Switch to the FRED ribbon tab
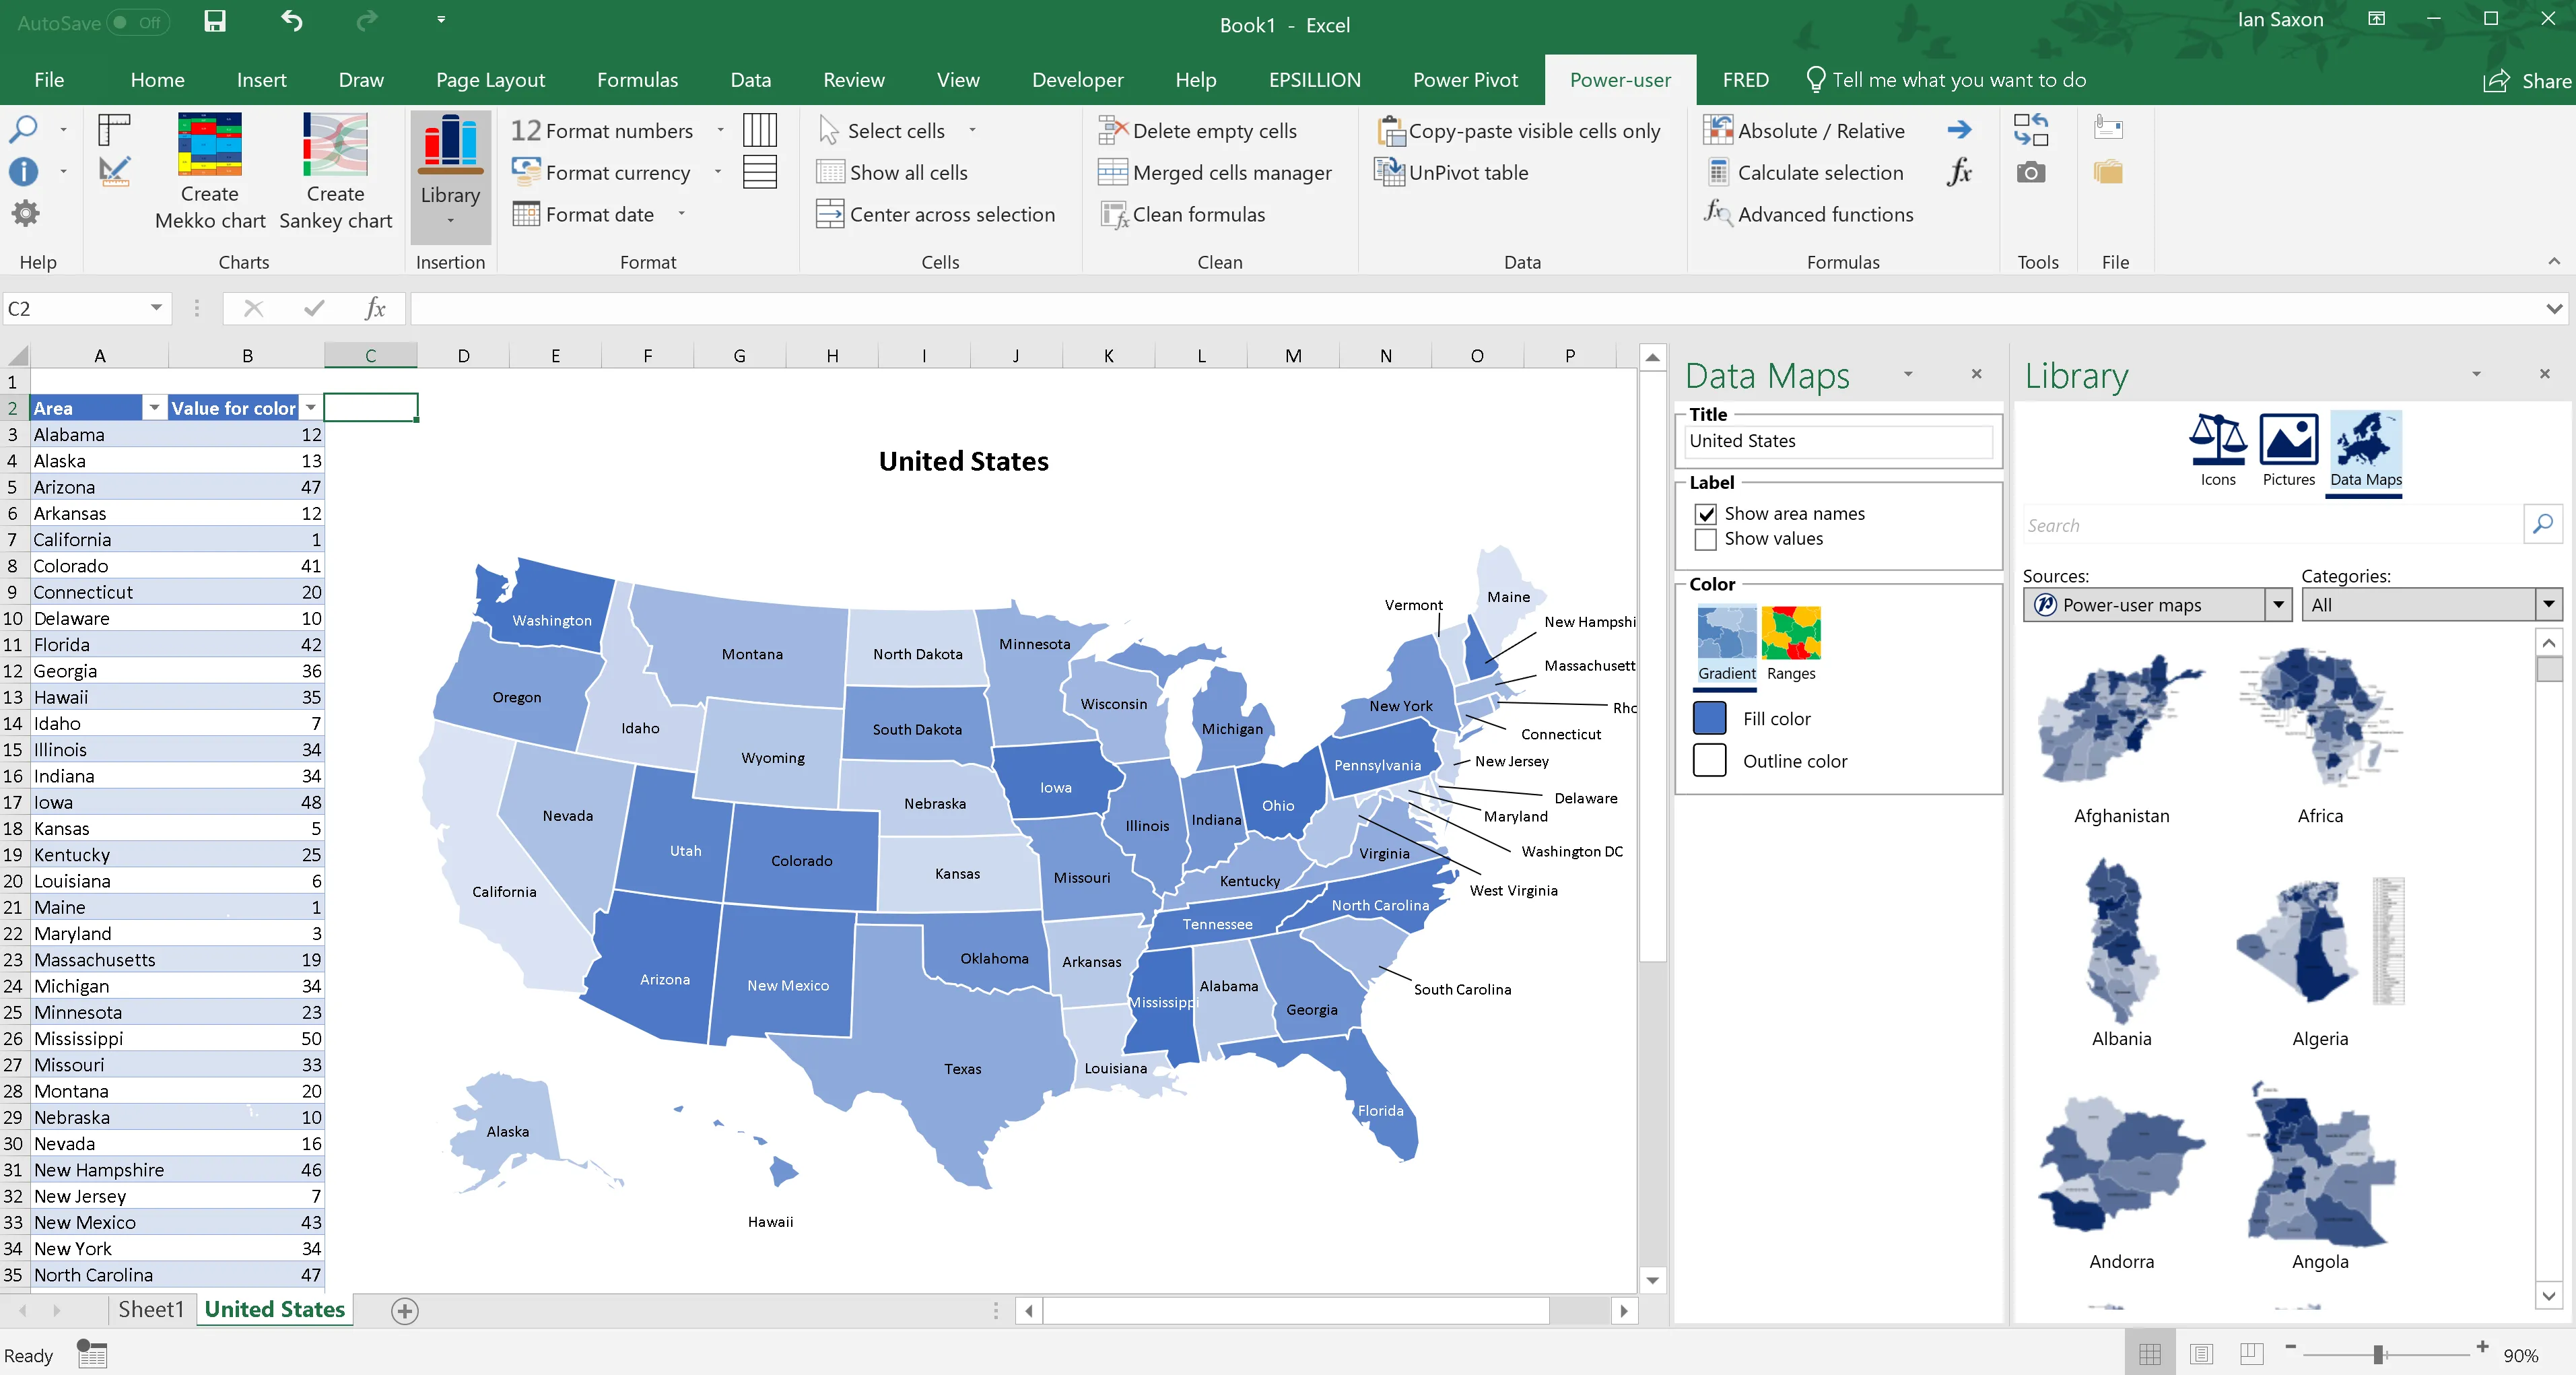Screen dimensions: 2576x1375 1745,79
